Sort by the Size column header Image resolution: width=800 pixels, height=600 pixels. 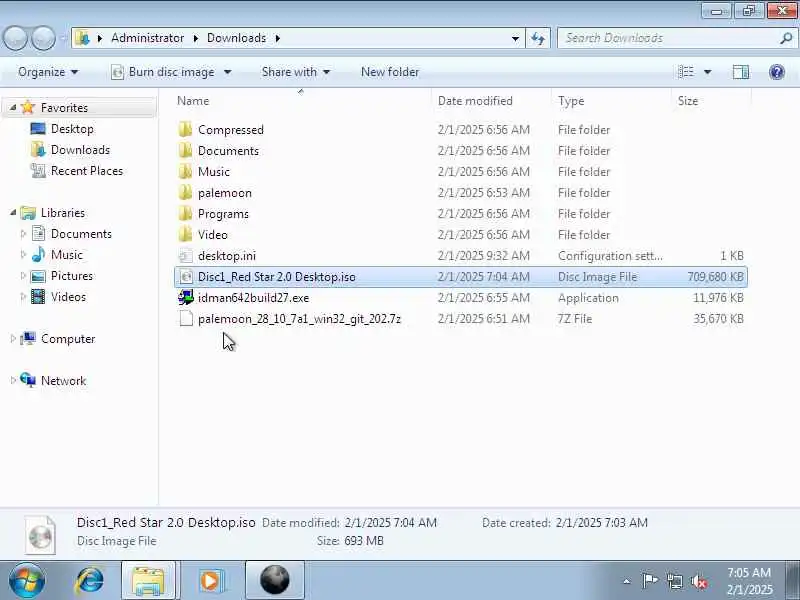(x=711, y=101)
